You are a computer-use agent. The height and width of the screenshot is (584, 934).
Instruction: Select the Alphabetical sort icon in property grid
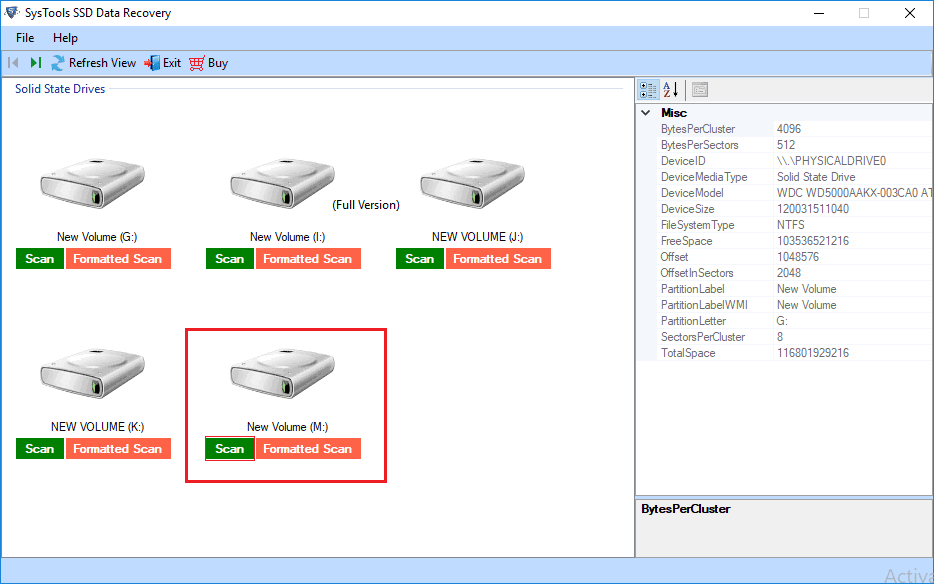click(x=671, y=89)
